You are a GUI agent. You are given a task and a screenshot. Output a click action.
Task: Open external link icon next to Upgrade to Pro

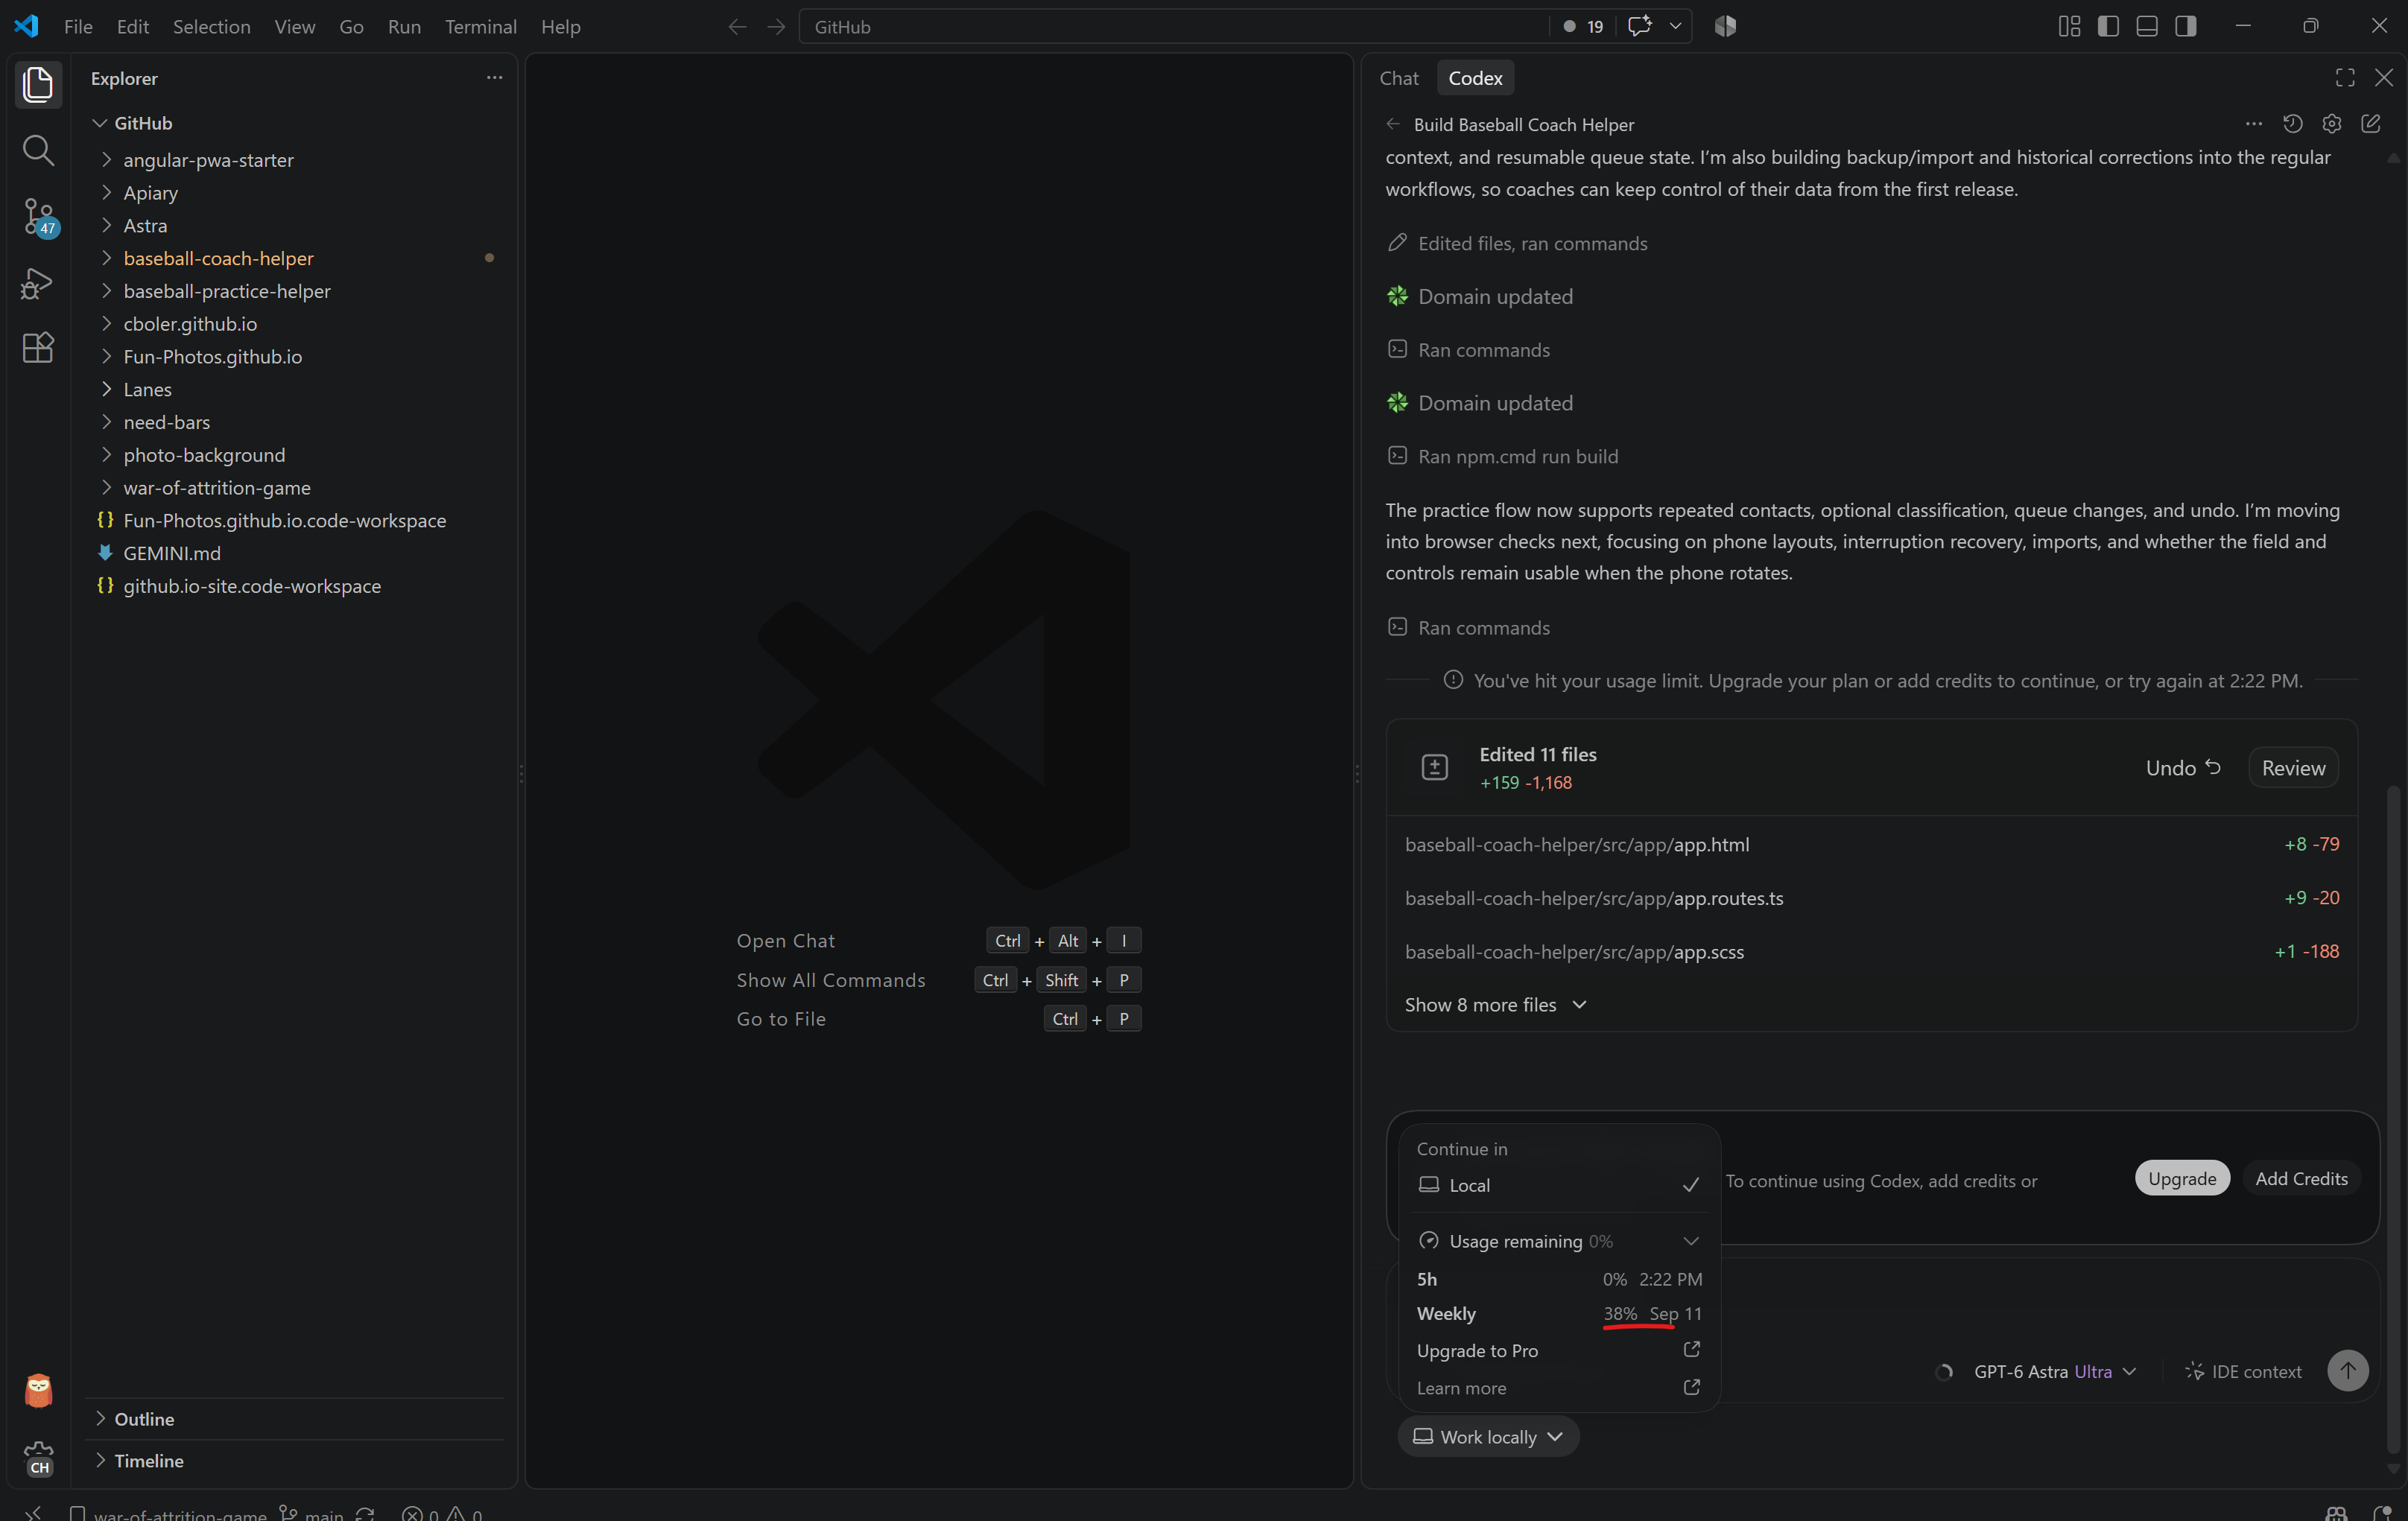pos(1691,1350)
